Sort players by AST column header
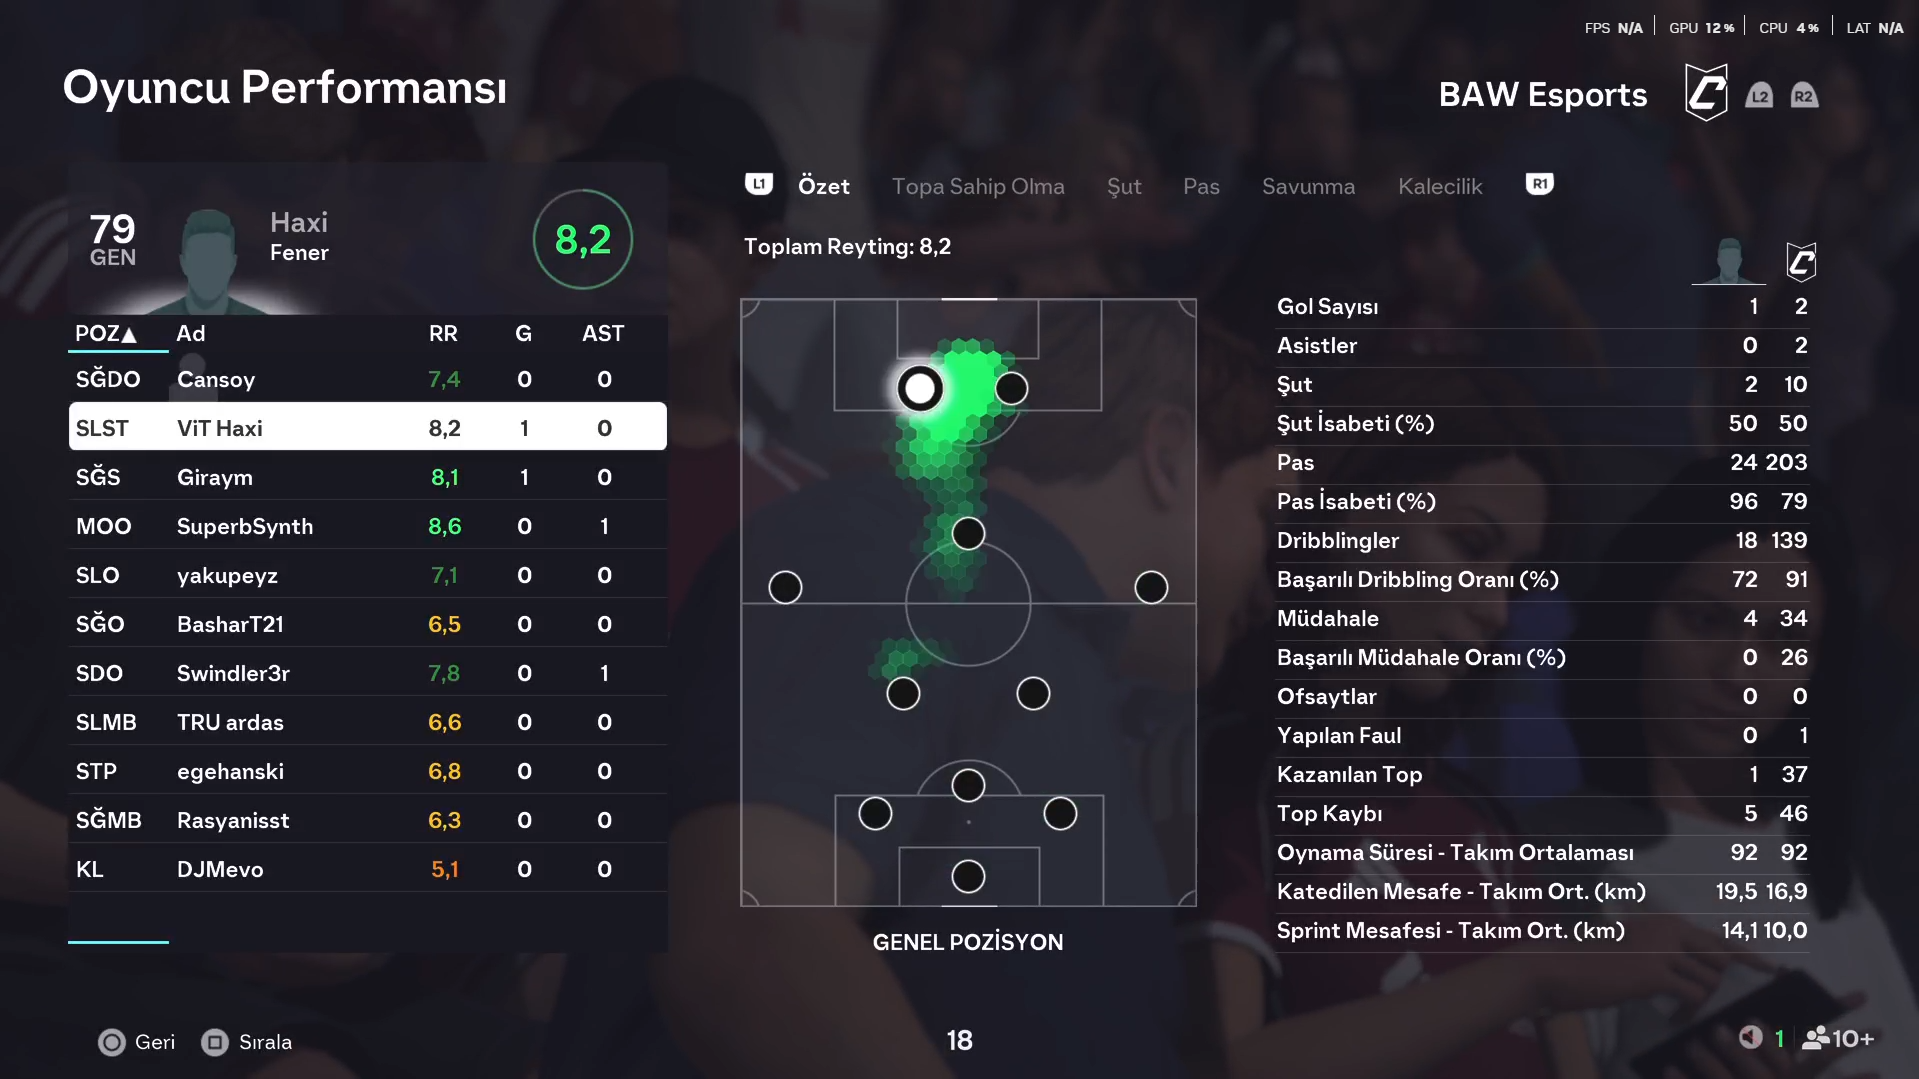Viewport: 1919px width, 1079px height. pos(603,334)
